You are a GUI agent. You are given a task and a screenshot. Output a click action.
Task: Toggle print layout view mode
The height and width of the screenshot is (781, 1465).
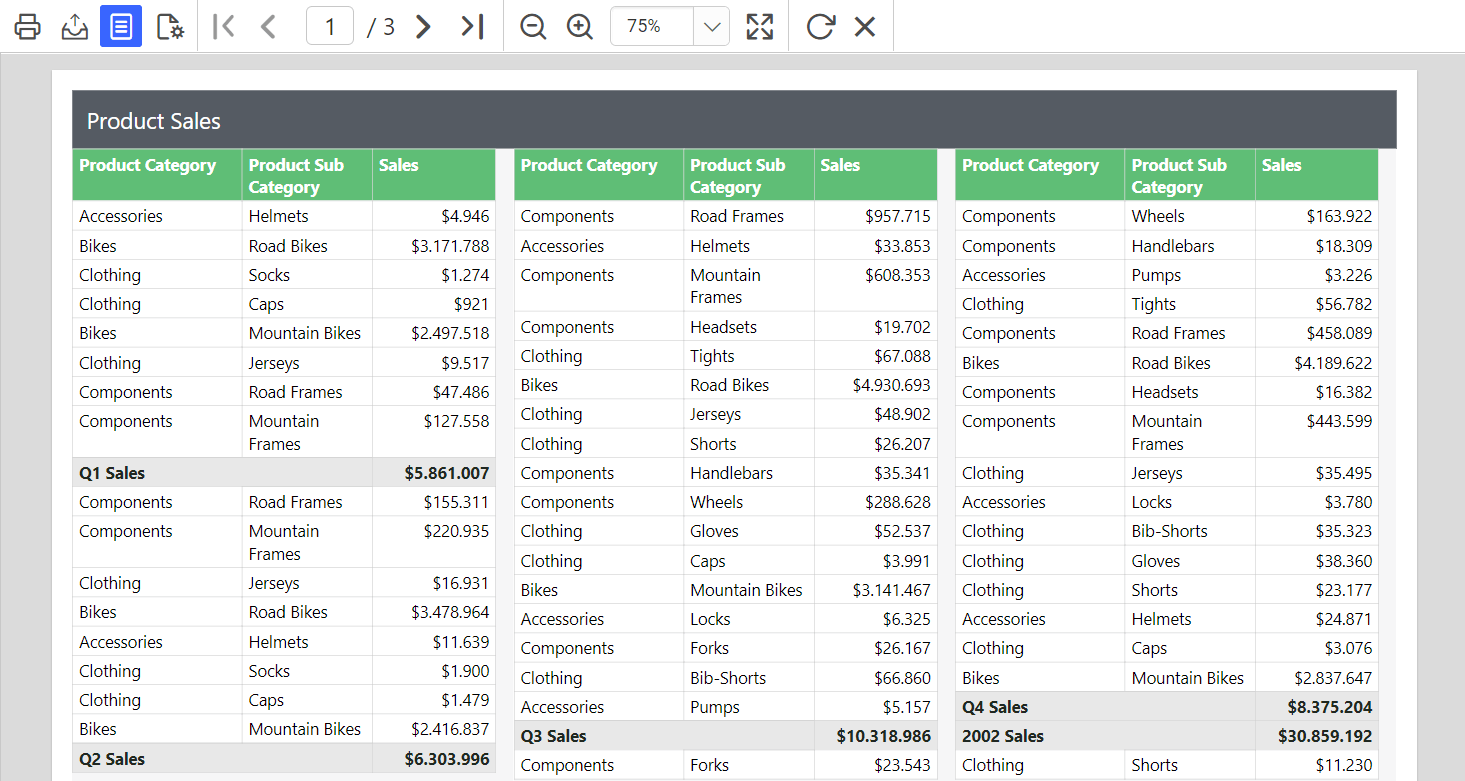point(121,26)
